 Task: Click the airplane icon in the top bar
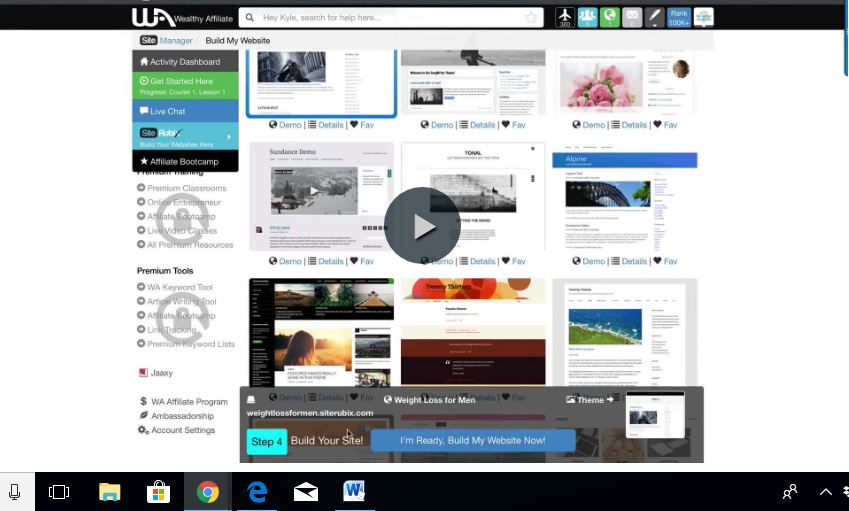(x=565, y=17)
